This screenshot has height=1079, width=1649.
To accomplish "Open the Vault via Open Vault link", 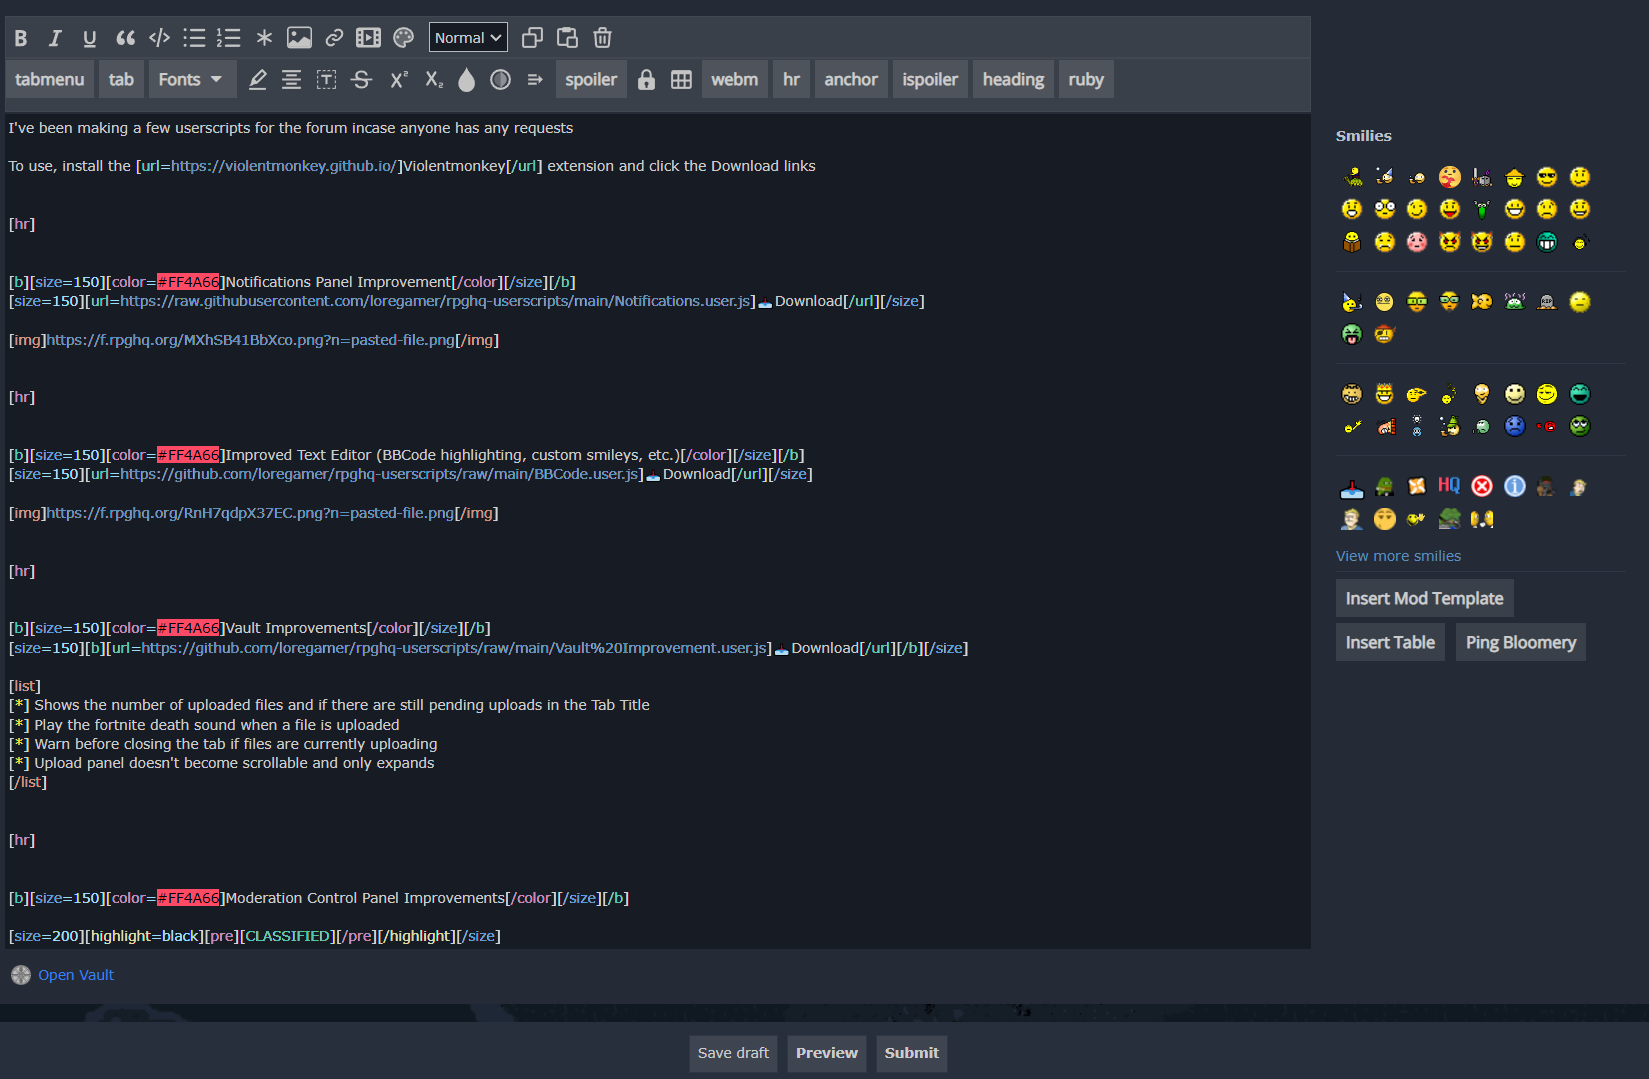I will pyautogui.click(x=76, y=975).
